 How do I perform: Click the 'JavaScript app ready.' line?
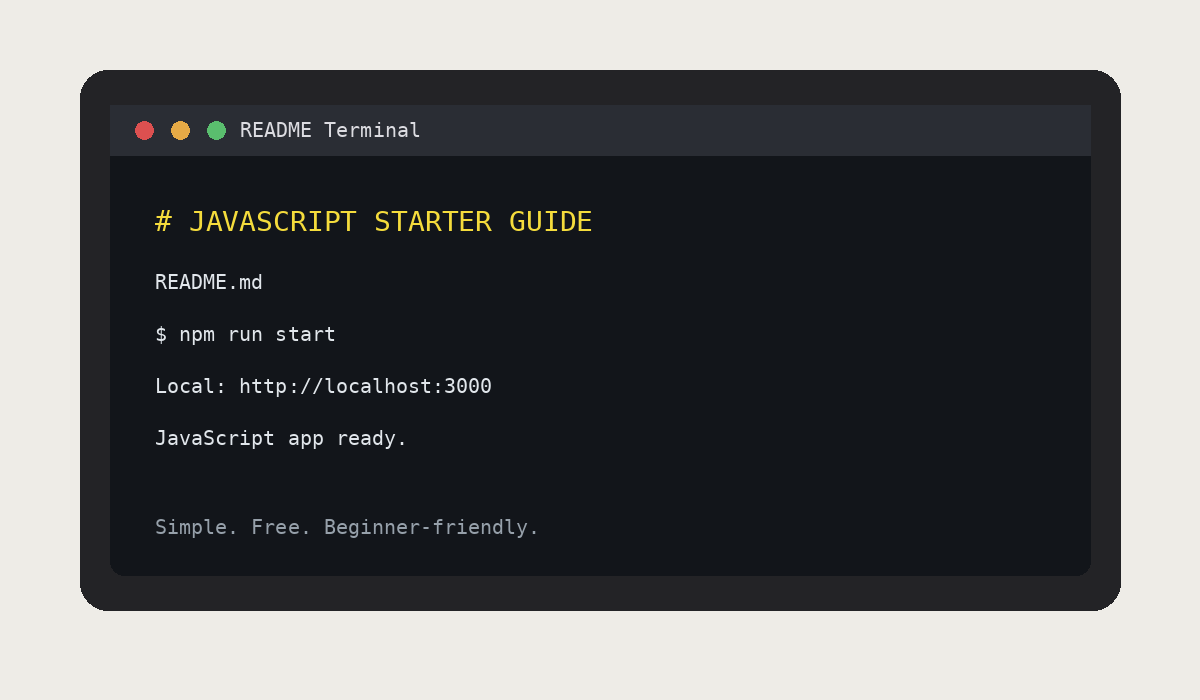coord(281,438)
